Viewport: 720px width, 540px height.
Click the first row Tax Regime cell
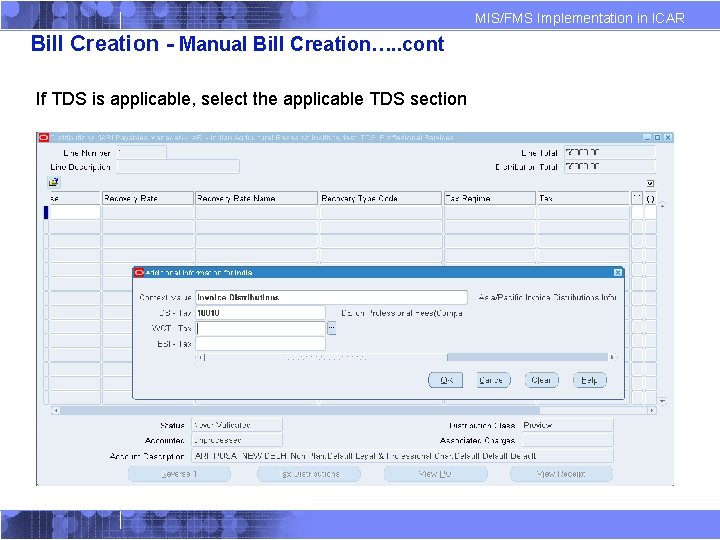(x=489, y=212)
